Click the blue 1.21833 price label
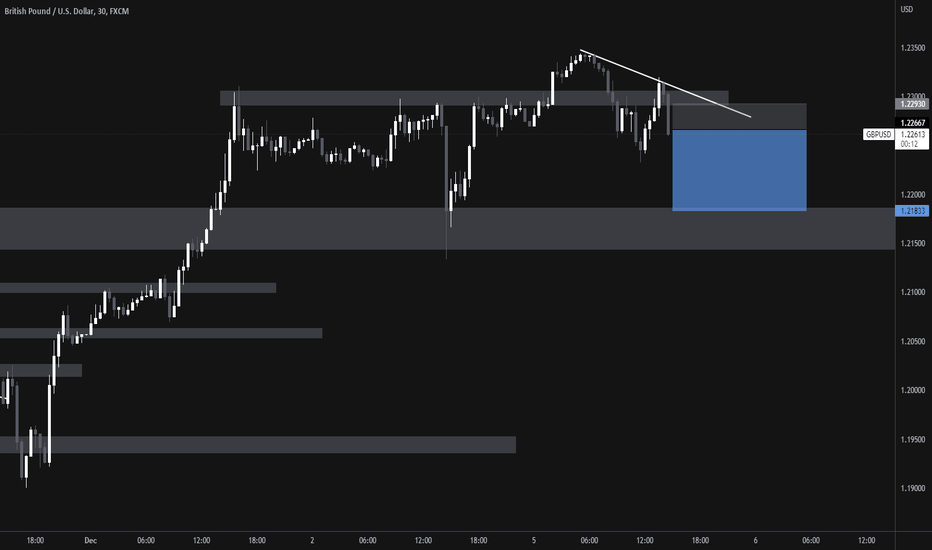The height and width of the screenshot is (550, 932). point(912,210)
